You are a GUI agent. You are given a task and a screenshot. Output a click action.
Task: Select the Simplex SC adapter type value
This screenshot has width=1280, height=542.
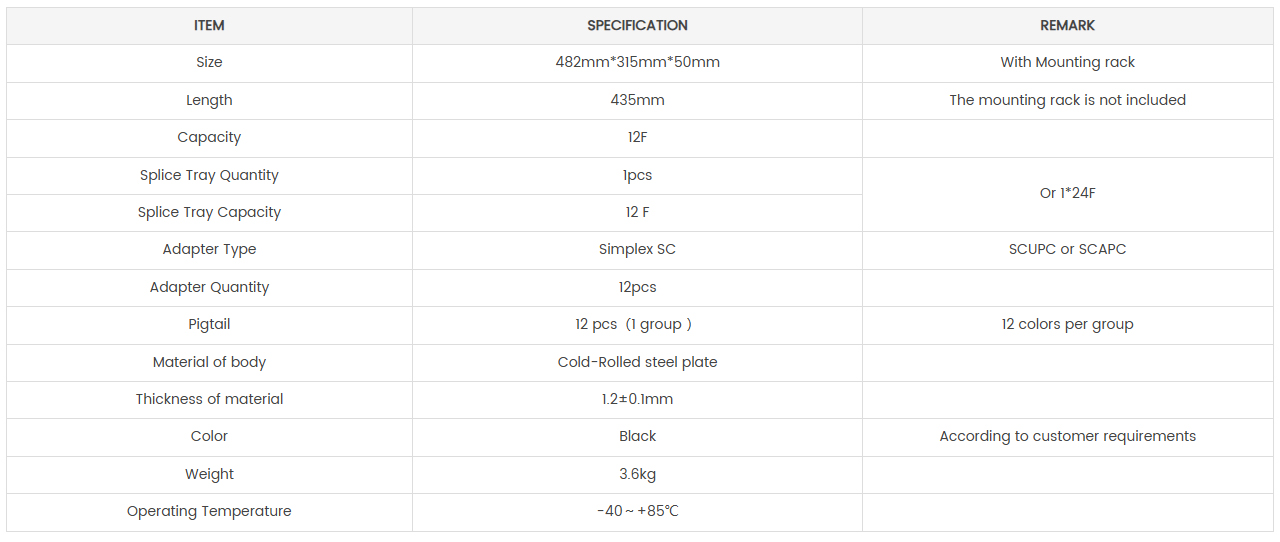pos(637,249)
